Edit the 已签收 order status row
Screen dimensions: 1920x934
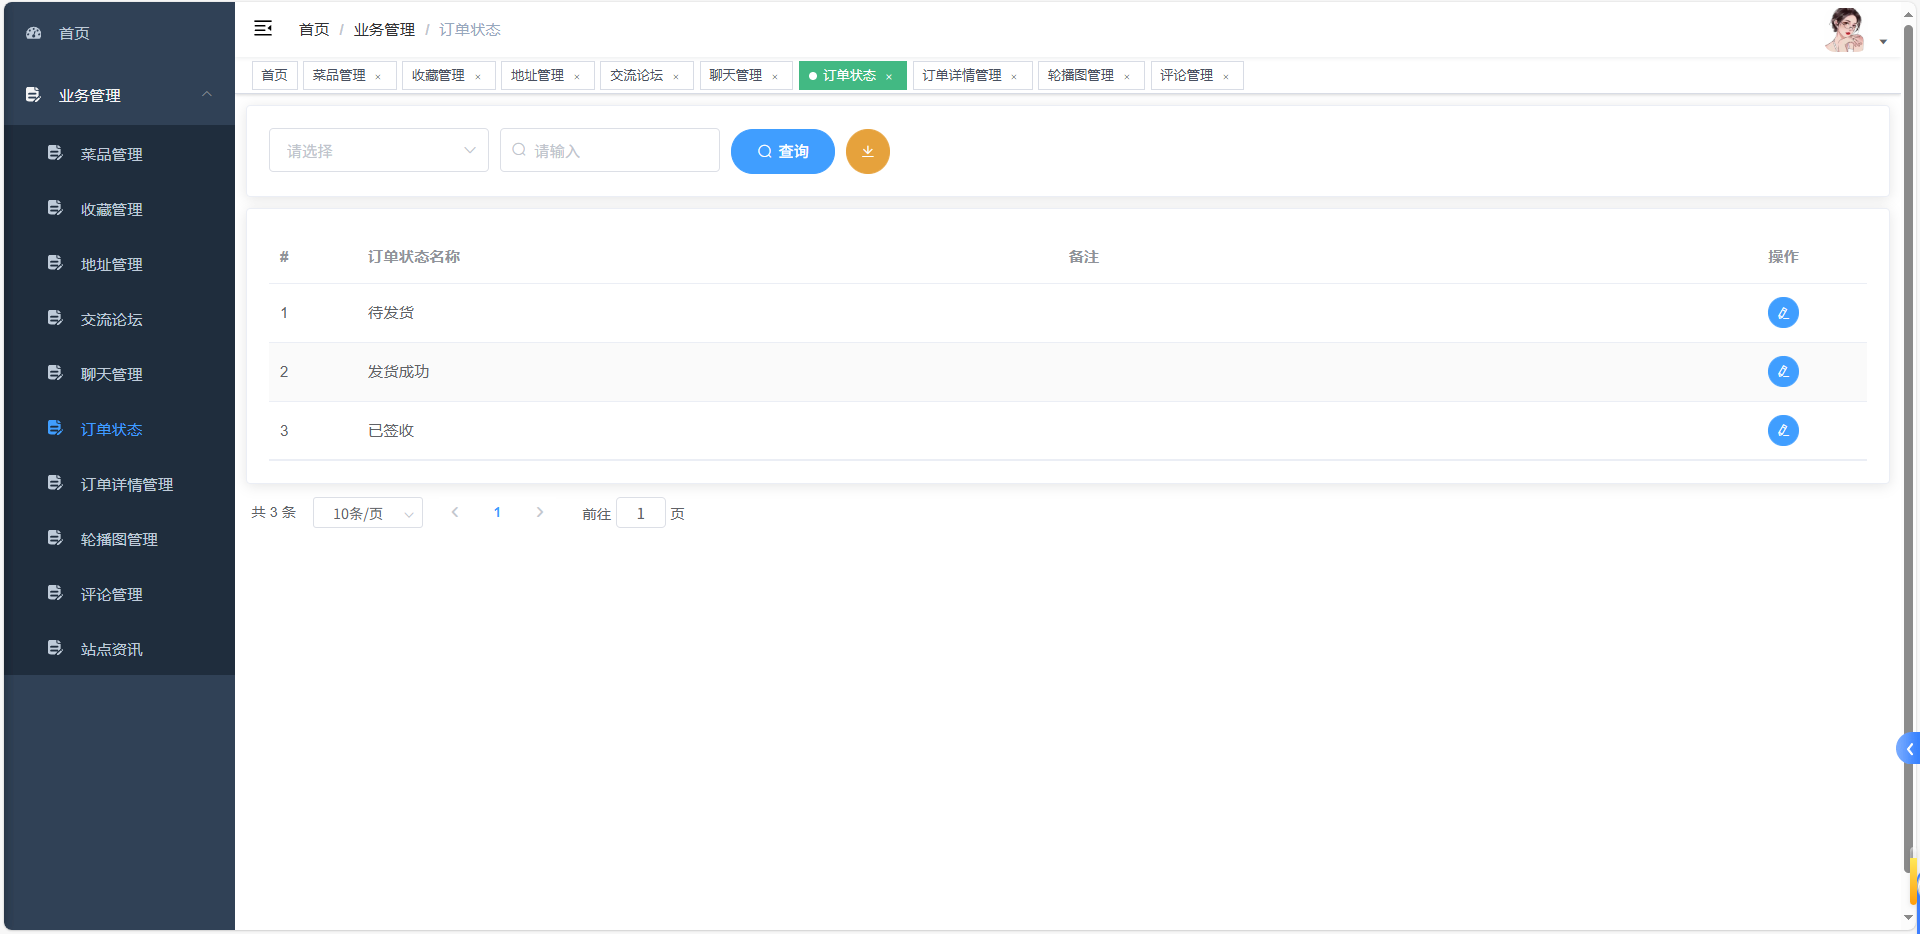tap(1784, 430)
